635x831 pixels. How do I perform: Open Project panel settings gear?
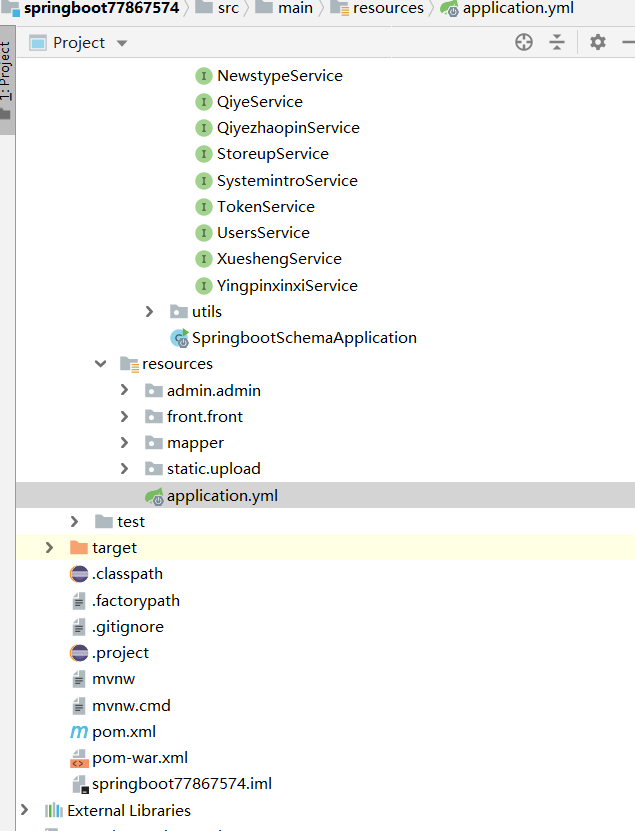[598, 42]
